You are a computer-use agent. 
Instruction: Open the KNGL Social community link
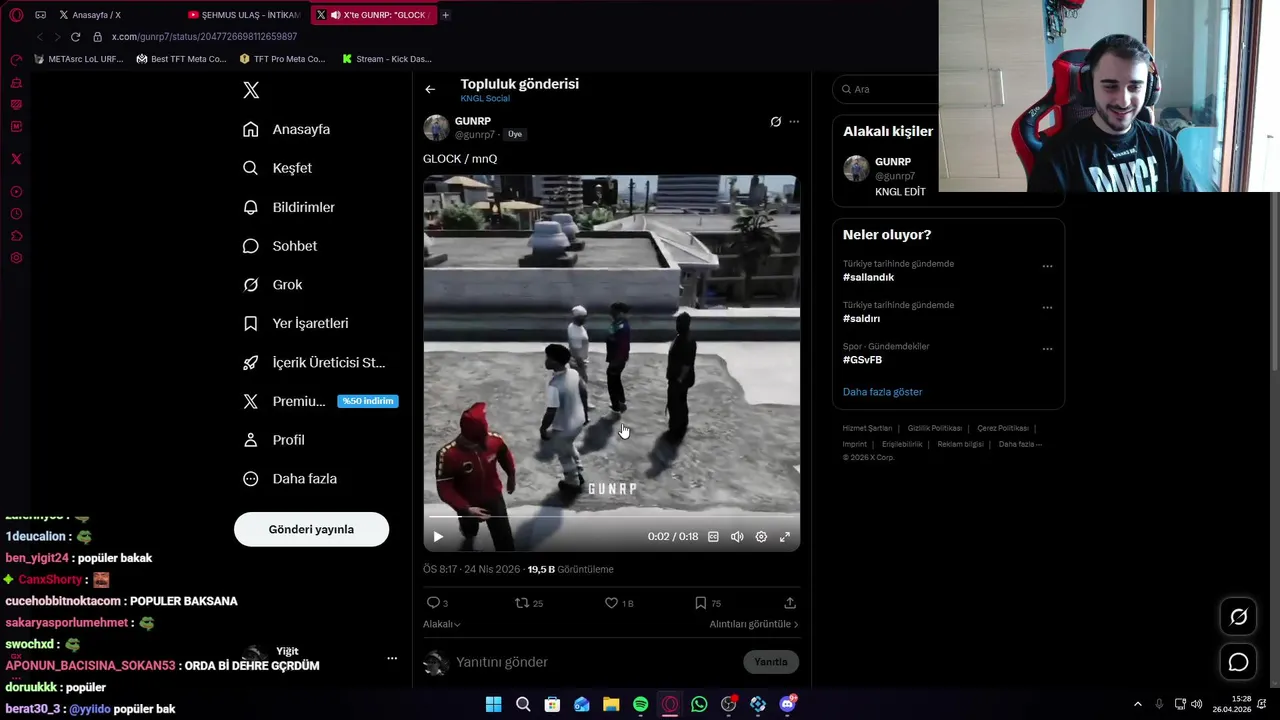click(485, 99)
